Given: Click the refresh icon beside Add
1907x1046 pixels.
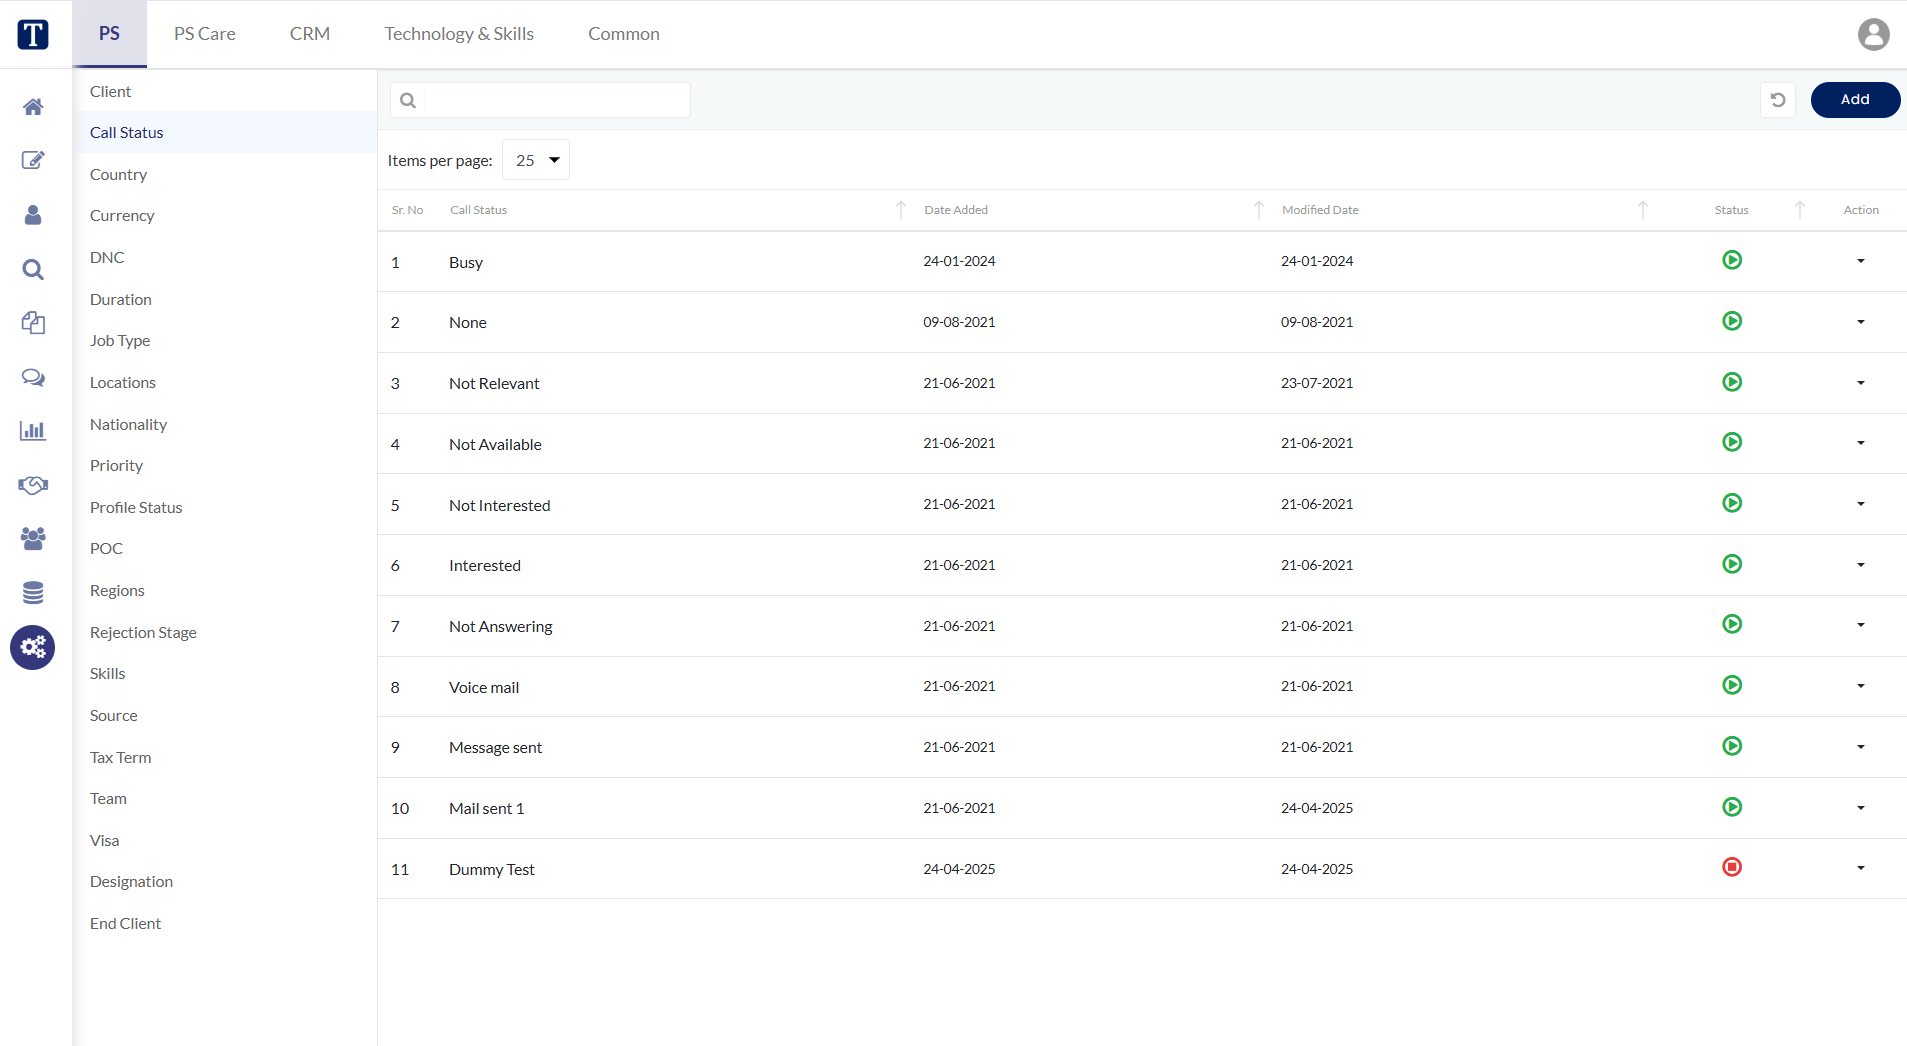Looking at the screenshot, I should (x=1778, y=100).
